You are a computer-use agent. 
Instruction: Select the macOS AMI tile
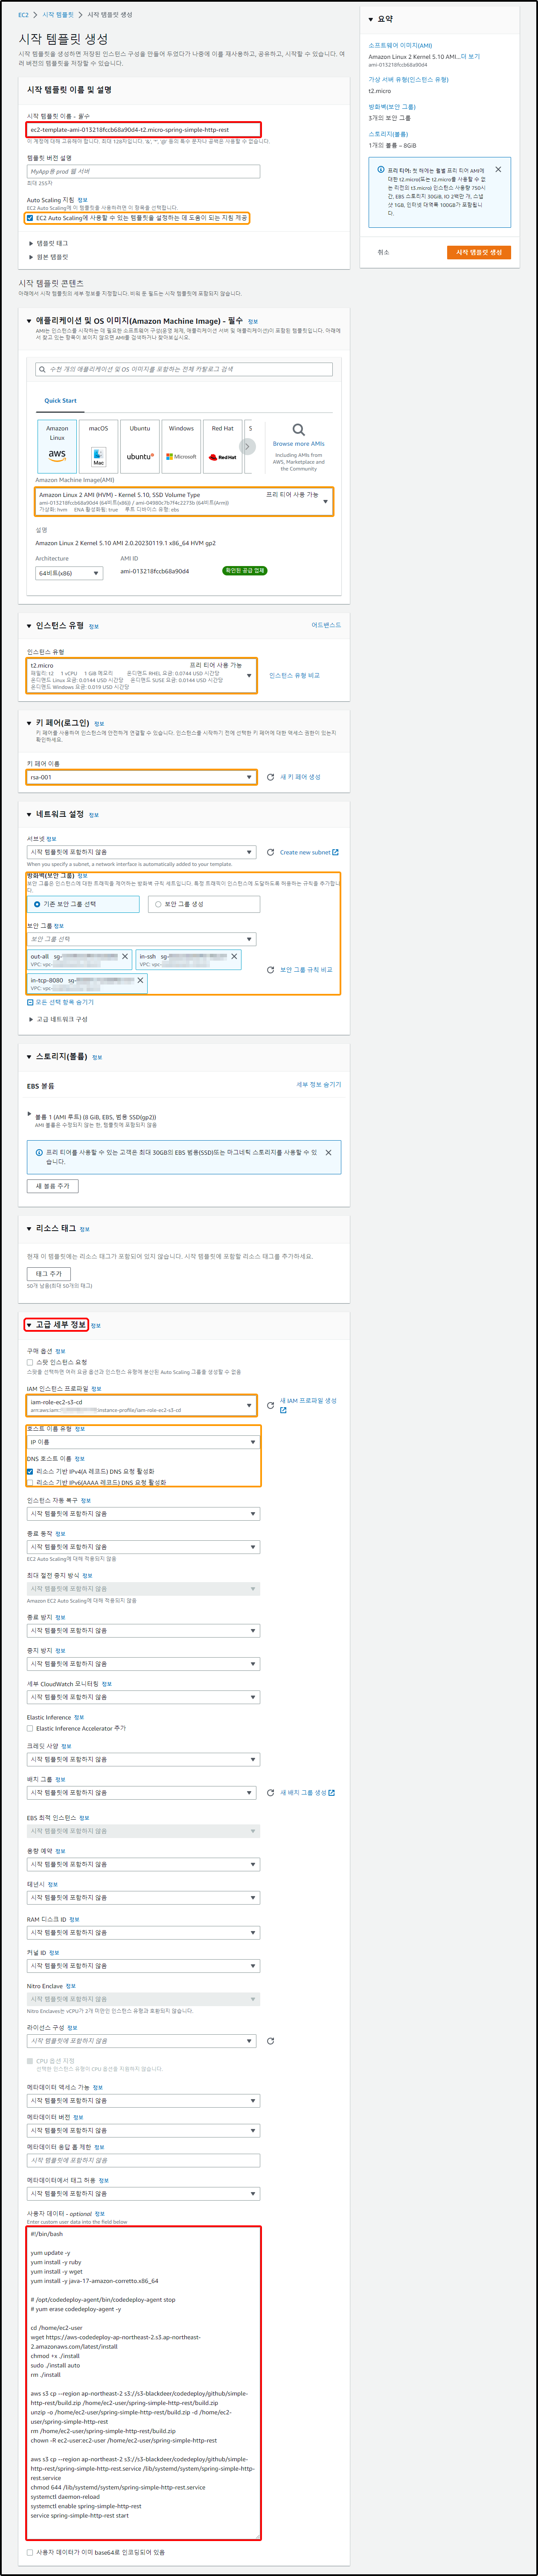point(98,446)
